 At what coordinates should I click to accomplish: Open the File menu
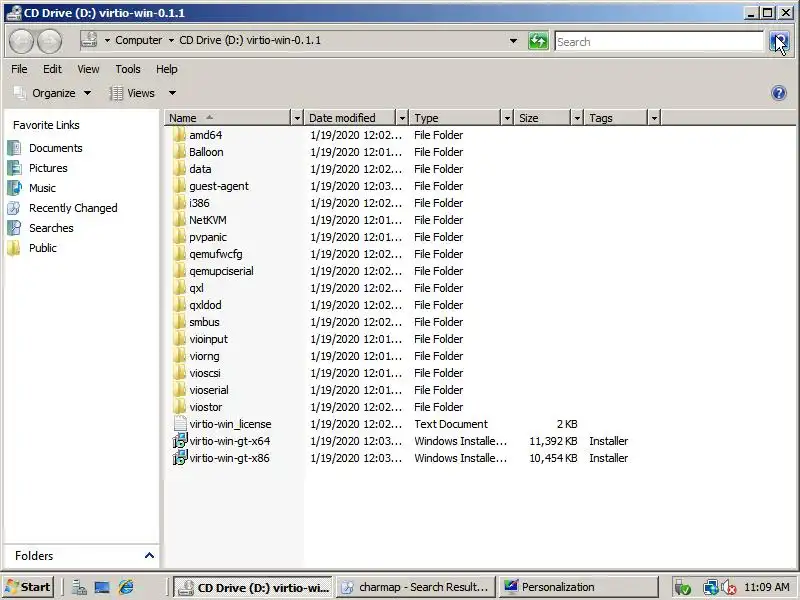pos(19,69)
